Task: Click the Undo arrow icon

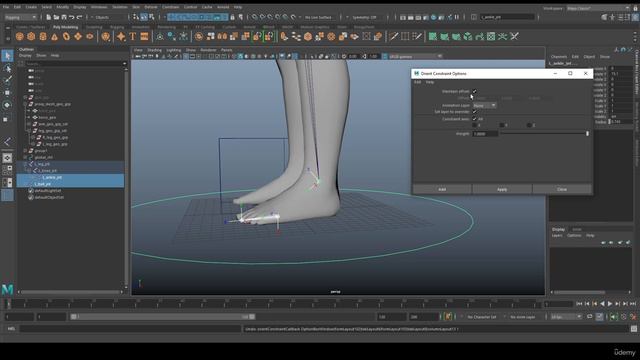Action: (x=71, y=17)
